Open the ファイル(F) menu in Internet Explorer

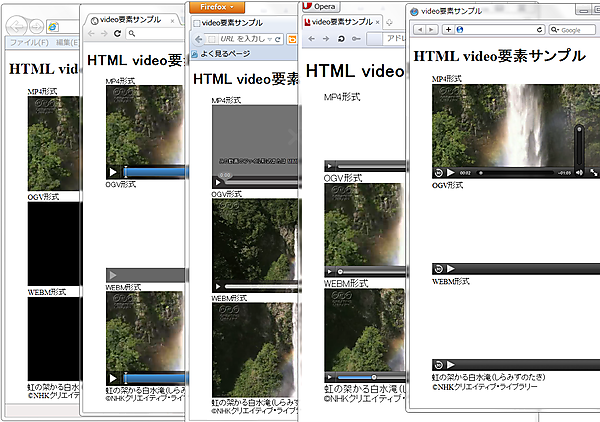point(29,42)
